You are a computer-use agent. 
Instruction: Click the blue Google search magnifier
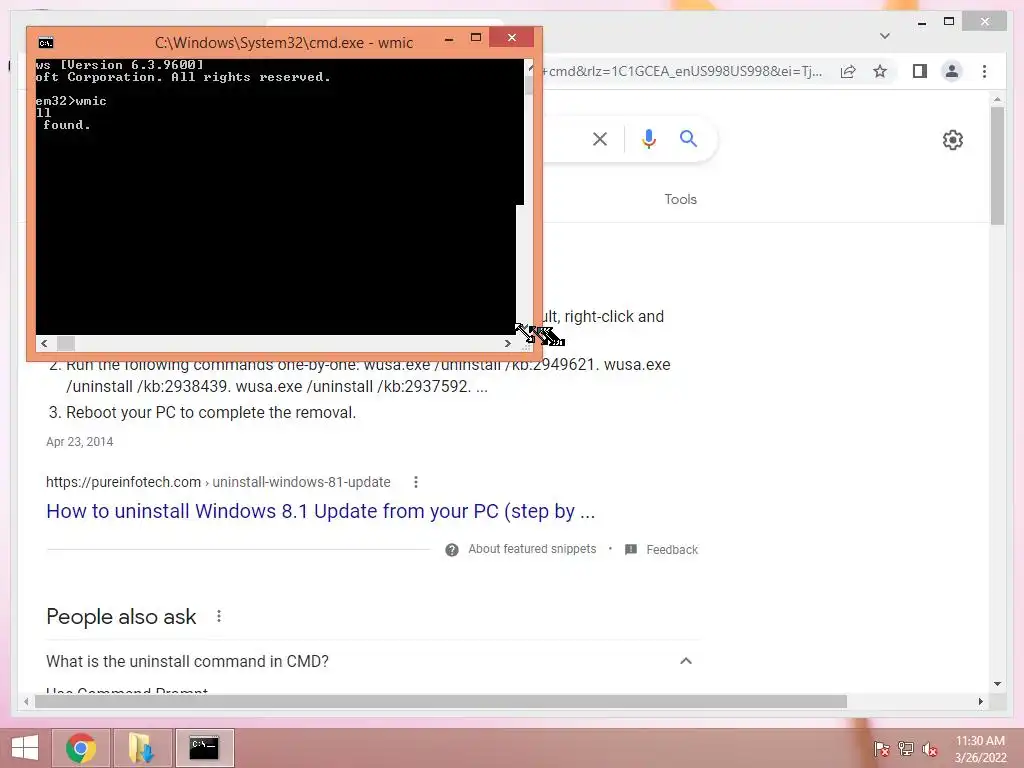tap(688, 138)
